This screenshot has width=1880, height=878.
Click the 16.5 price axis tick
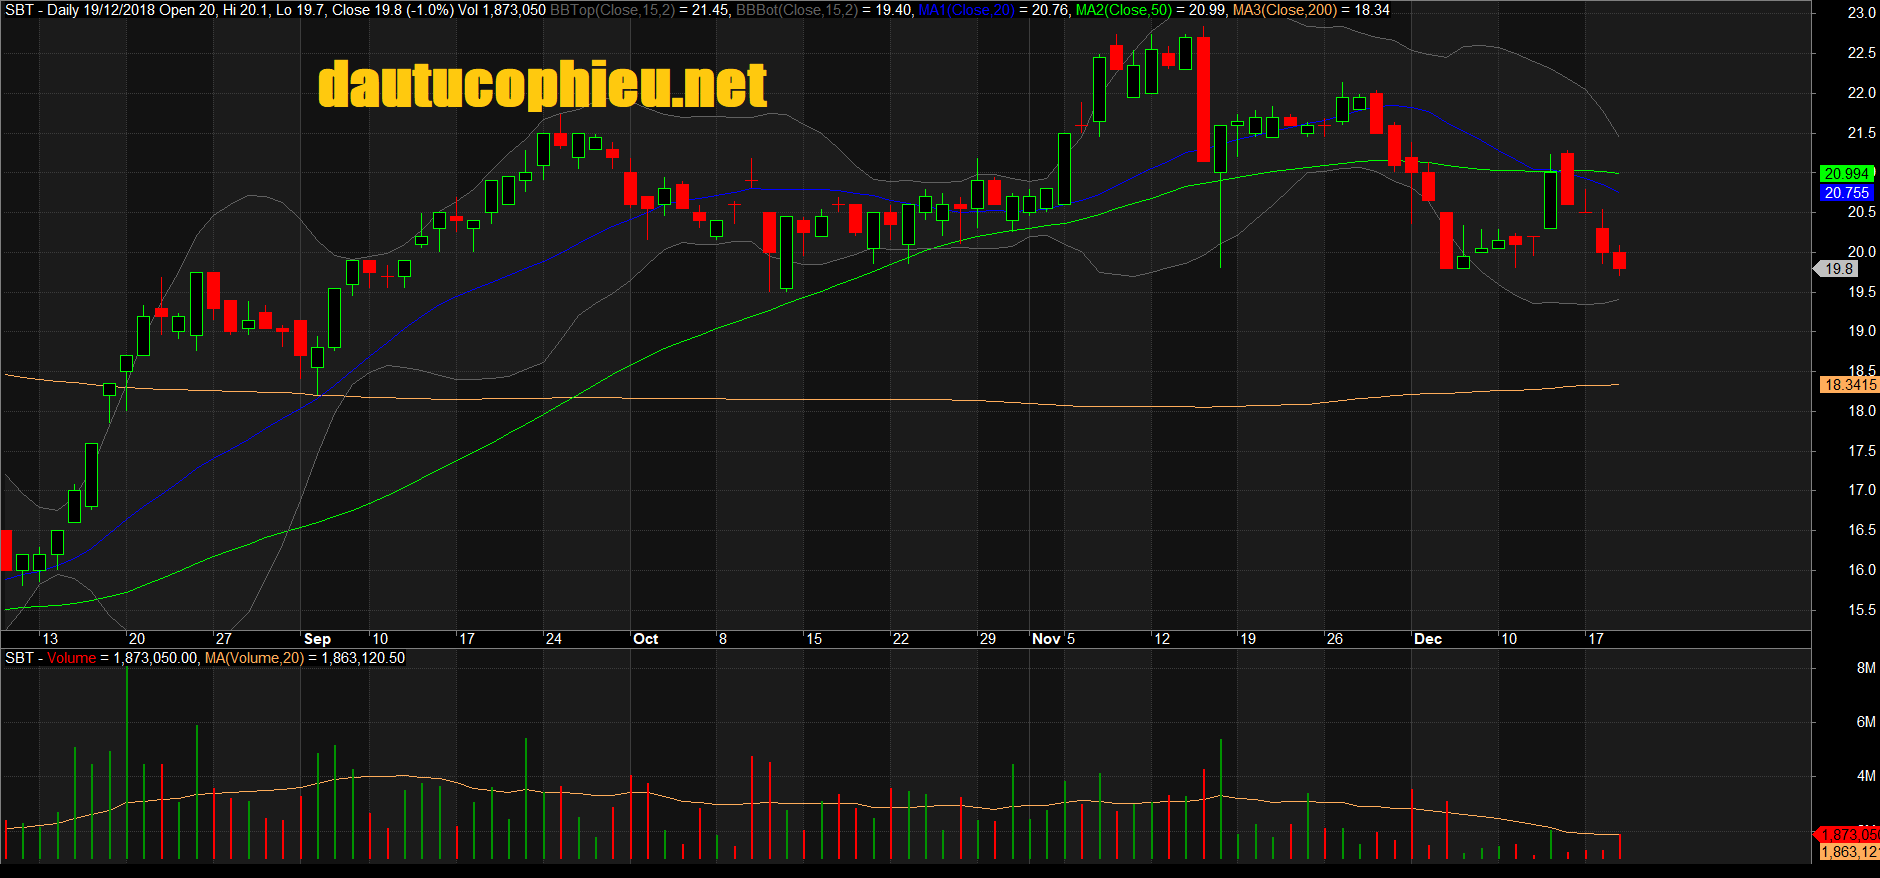point(1861,530)
